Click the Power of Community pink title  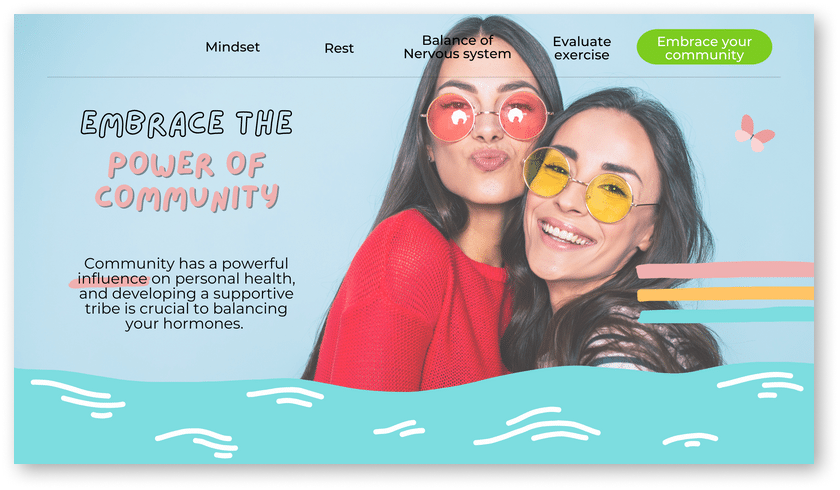[x=187, y=180]
